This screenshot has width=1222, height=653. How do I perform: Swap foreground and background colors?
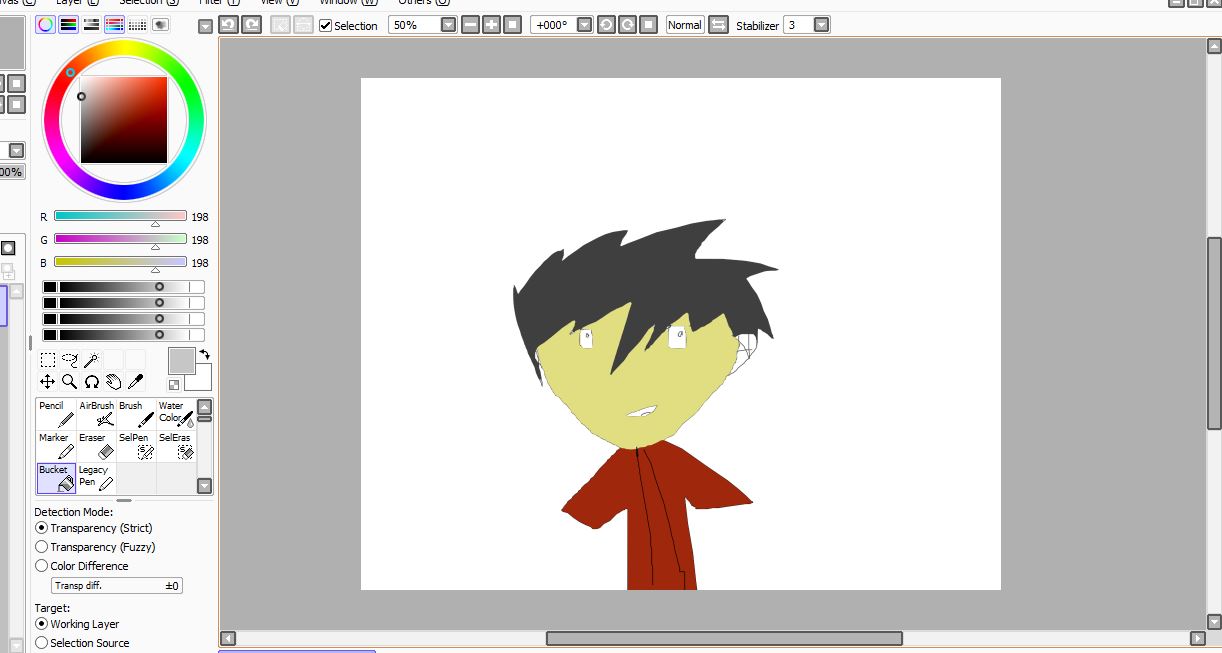(x=205, y=354)
